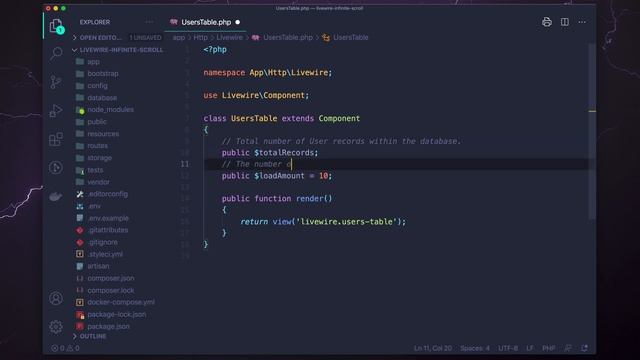Click the app breadcrumb segment
The height and width of the screenshot is (360, 640).
[179, 38]
